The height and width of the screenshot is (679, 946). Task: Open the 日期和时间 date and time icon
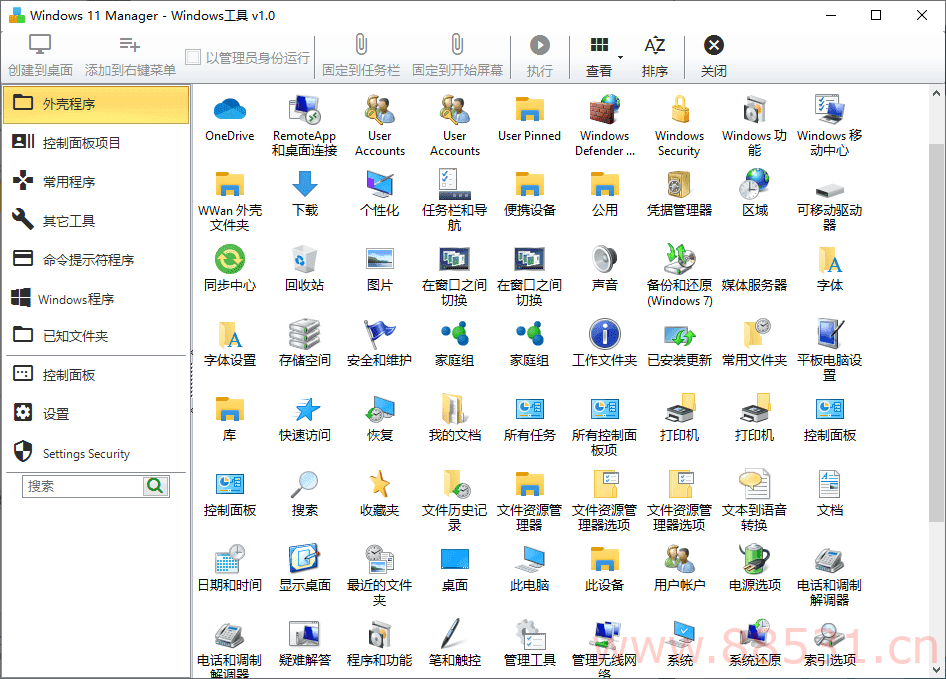(229, 560)
